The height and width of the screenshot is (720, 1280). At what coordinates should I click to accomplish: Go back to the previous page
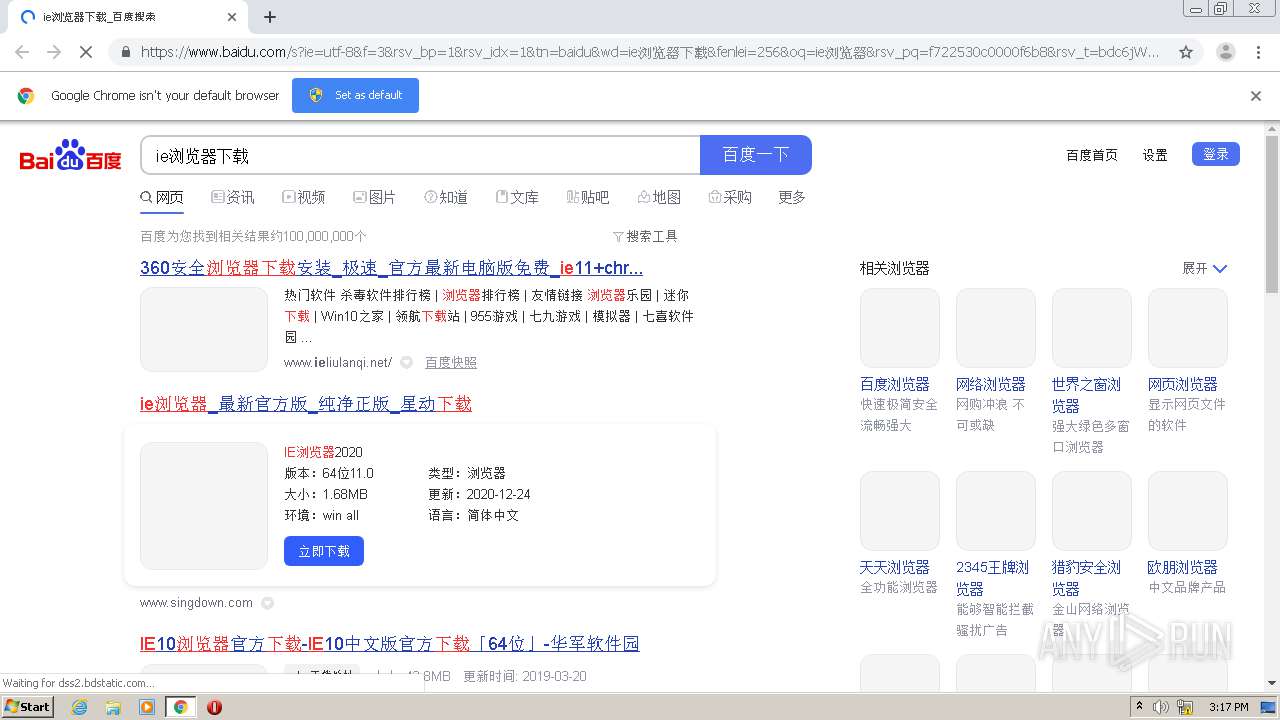(22, 52)
